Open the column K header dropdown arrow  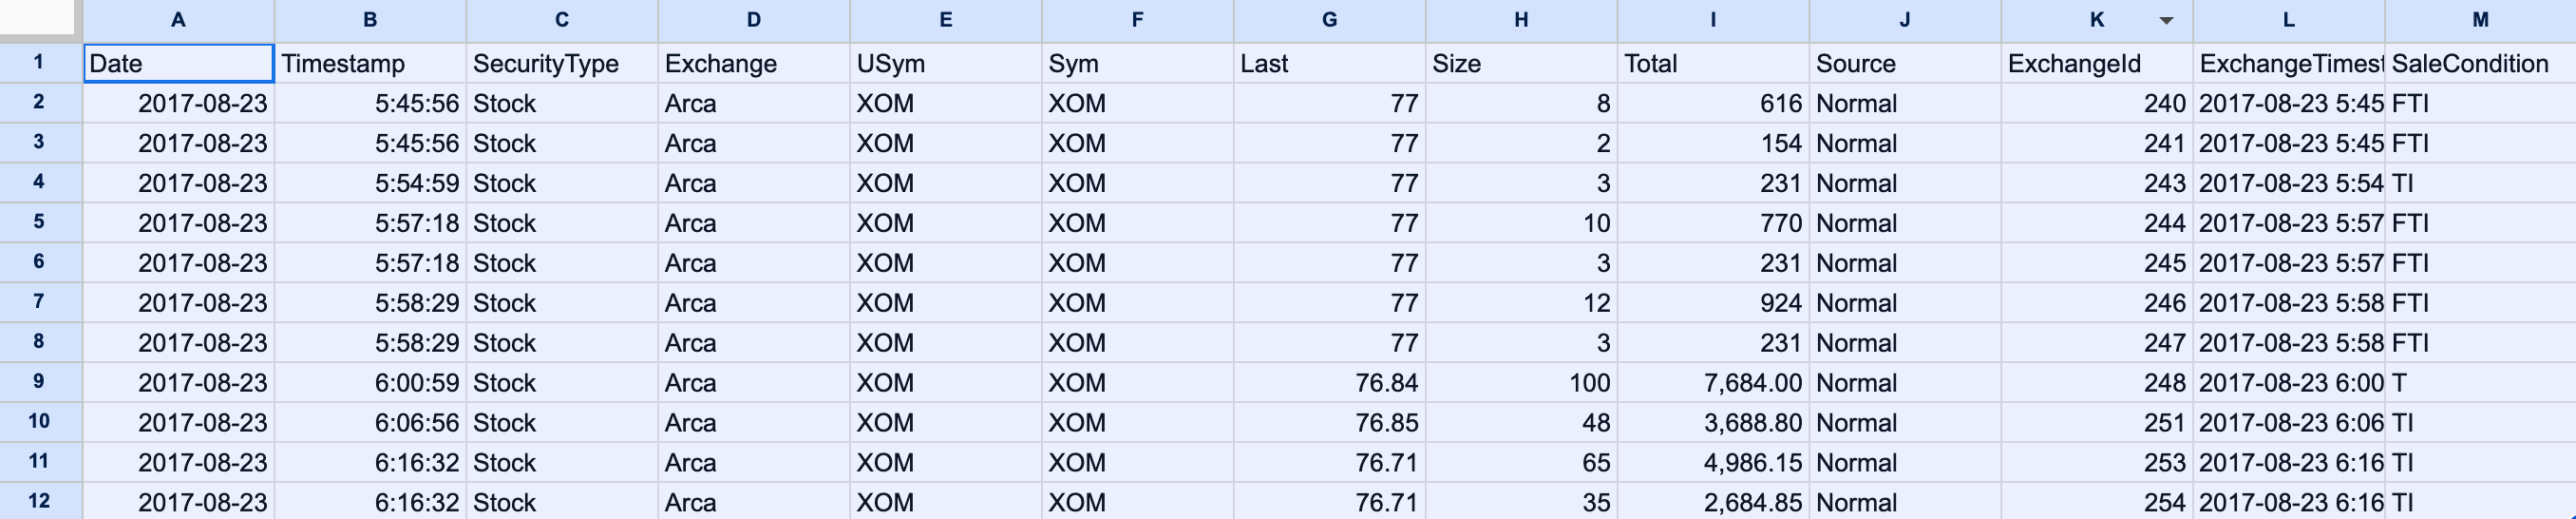(x=2166, y=21)
